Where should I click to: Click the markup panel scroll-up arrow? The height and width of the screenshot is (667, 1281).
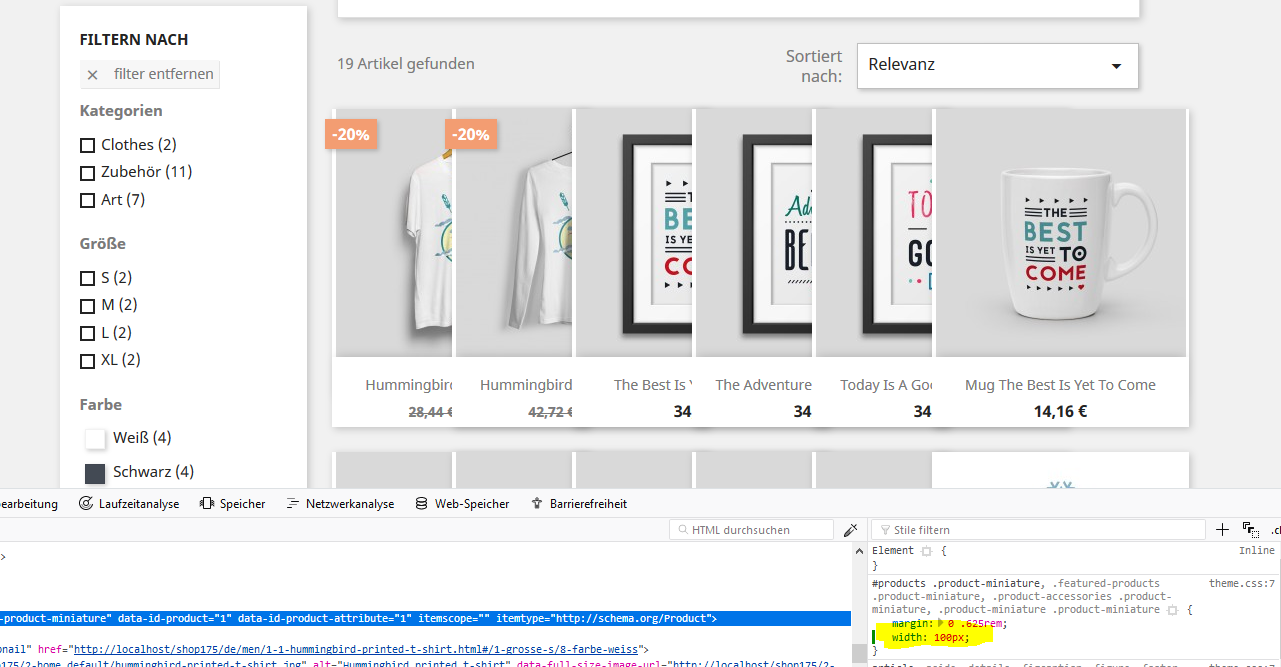[859, 551]
